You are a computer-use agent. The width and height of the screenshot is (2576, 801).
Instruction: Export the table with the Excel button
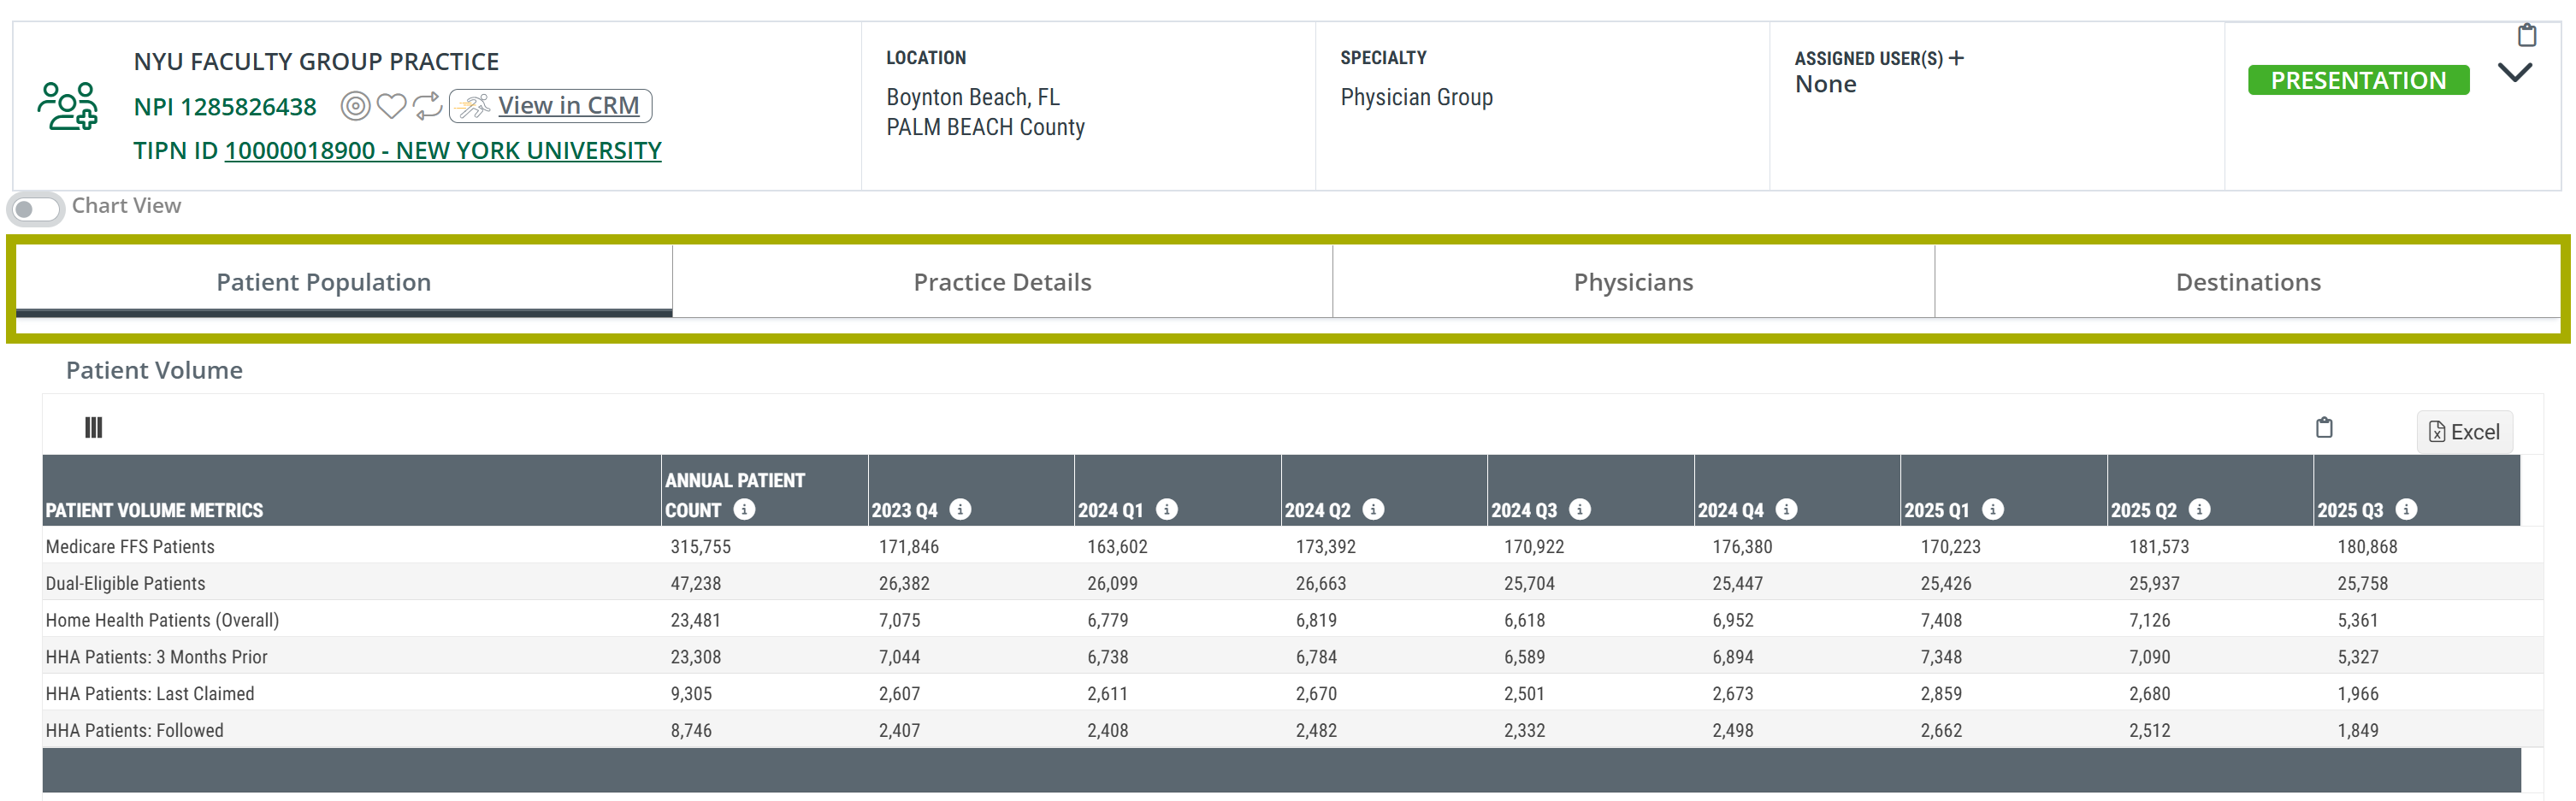2464,432
